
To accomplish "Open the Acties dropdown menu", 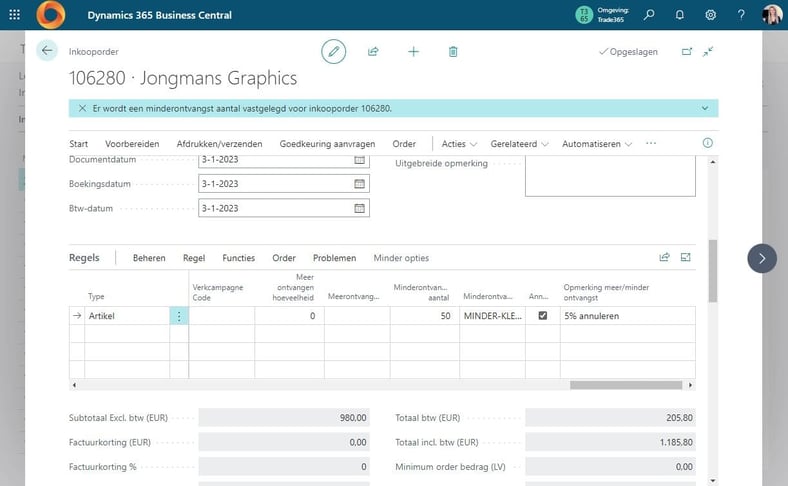I will [x=459, y=144].
